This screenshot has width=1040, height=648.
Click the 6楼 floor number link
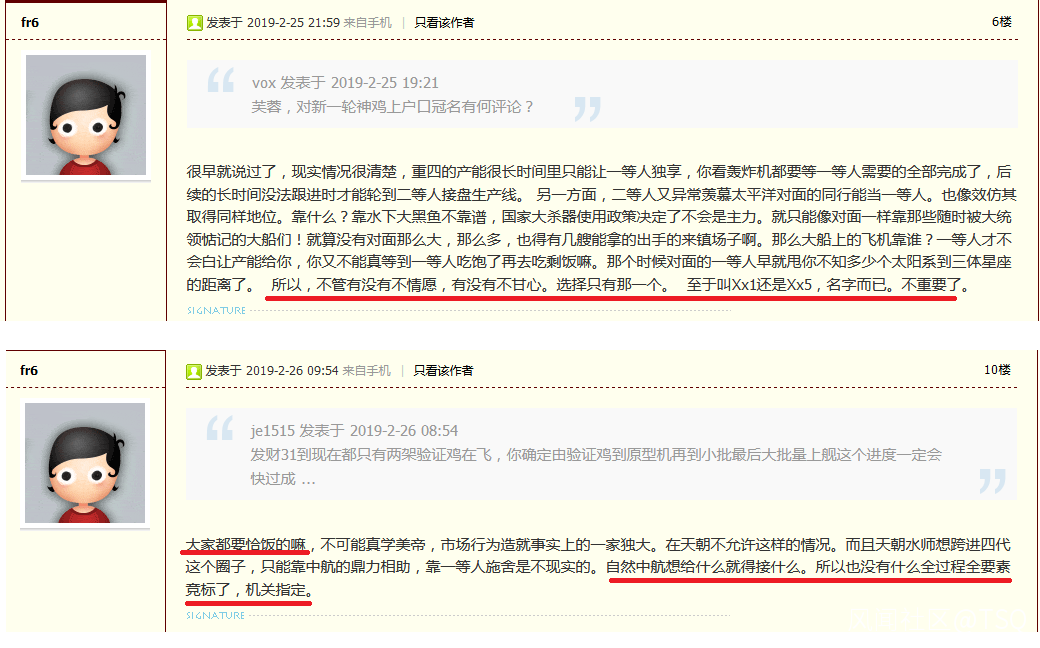pyautogui.click(x=1002, y=22)
